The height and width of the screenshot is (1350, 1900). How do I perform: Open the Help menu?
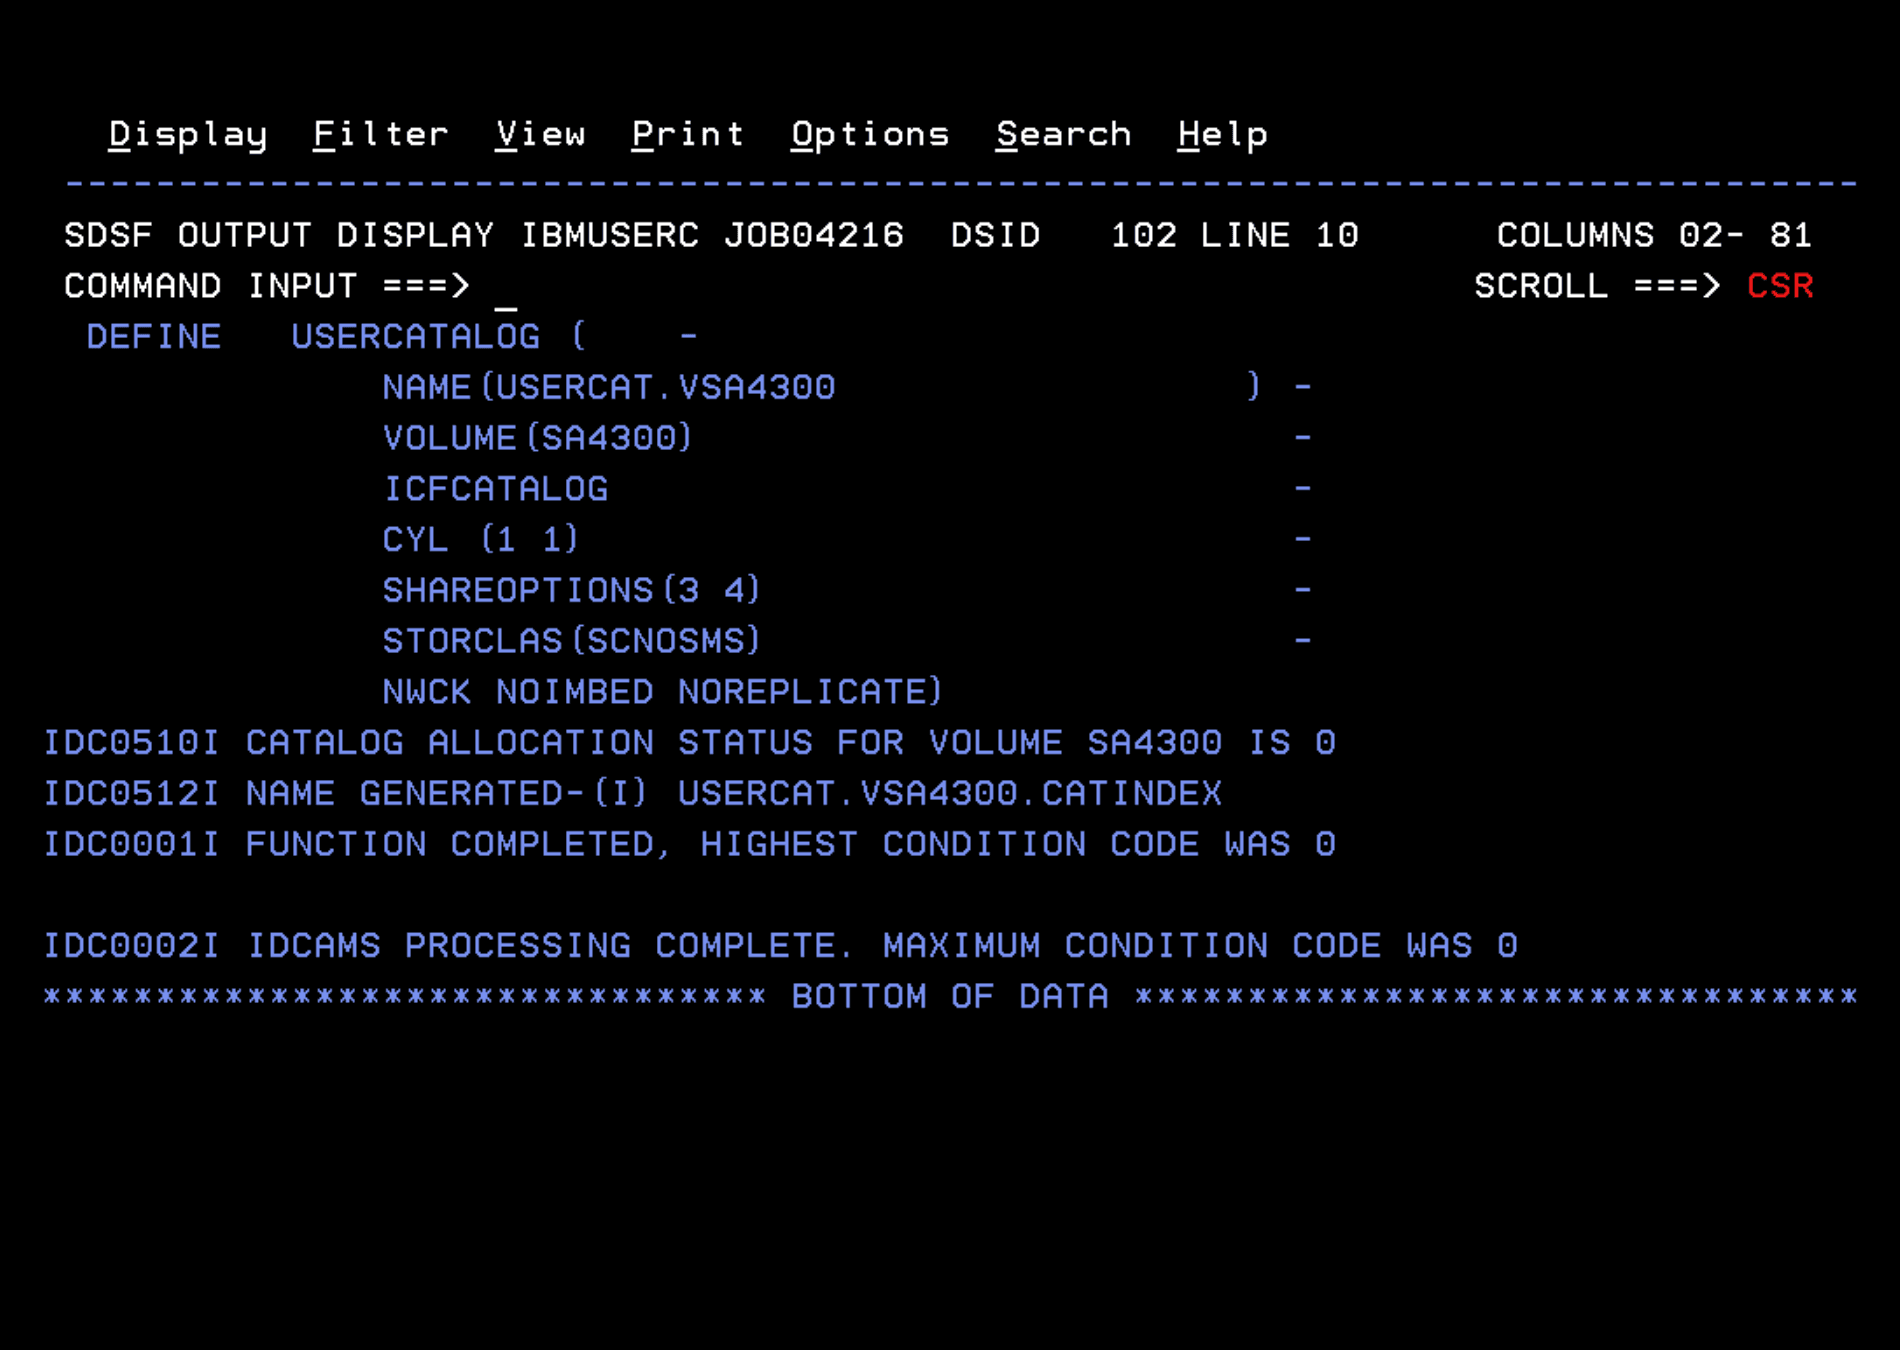tap(1221, 134)
